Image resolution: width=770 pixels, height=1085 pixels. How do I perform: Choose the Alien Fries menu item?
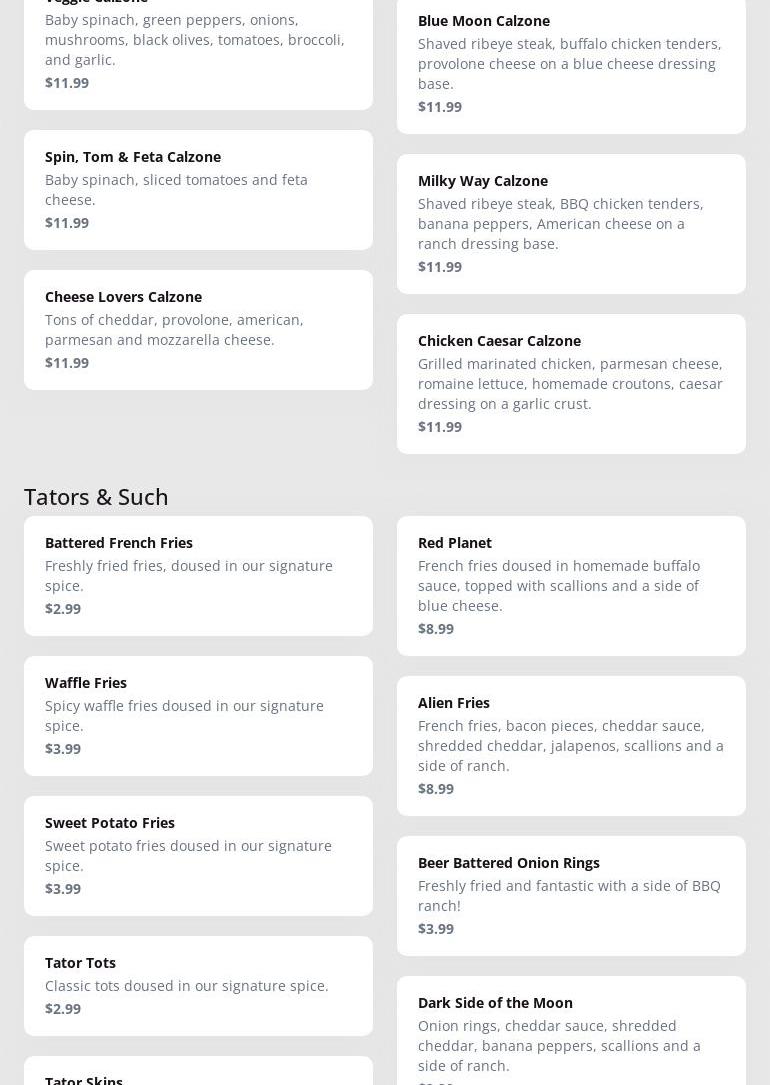coord(571,746)
